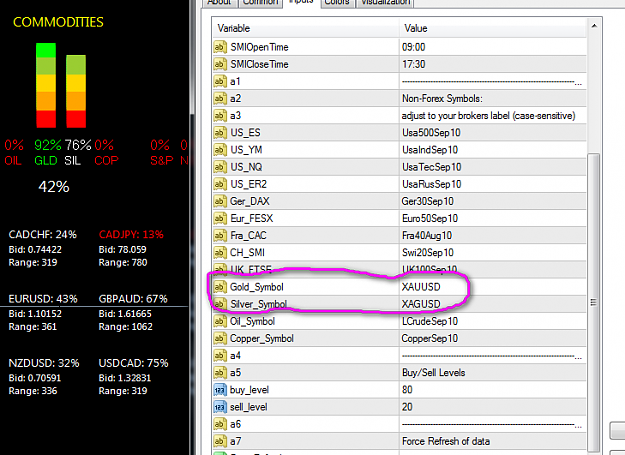Select the XAUUSD value of Gold_Symbol

click(421, 287)
